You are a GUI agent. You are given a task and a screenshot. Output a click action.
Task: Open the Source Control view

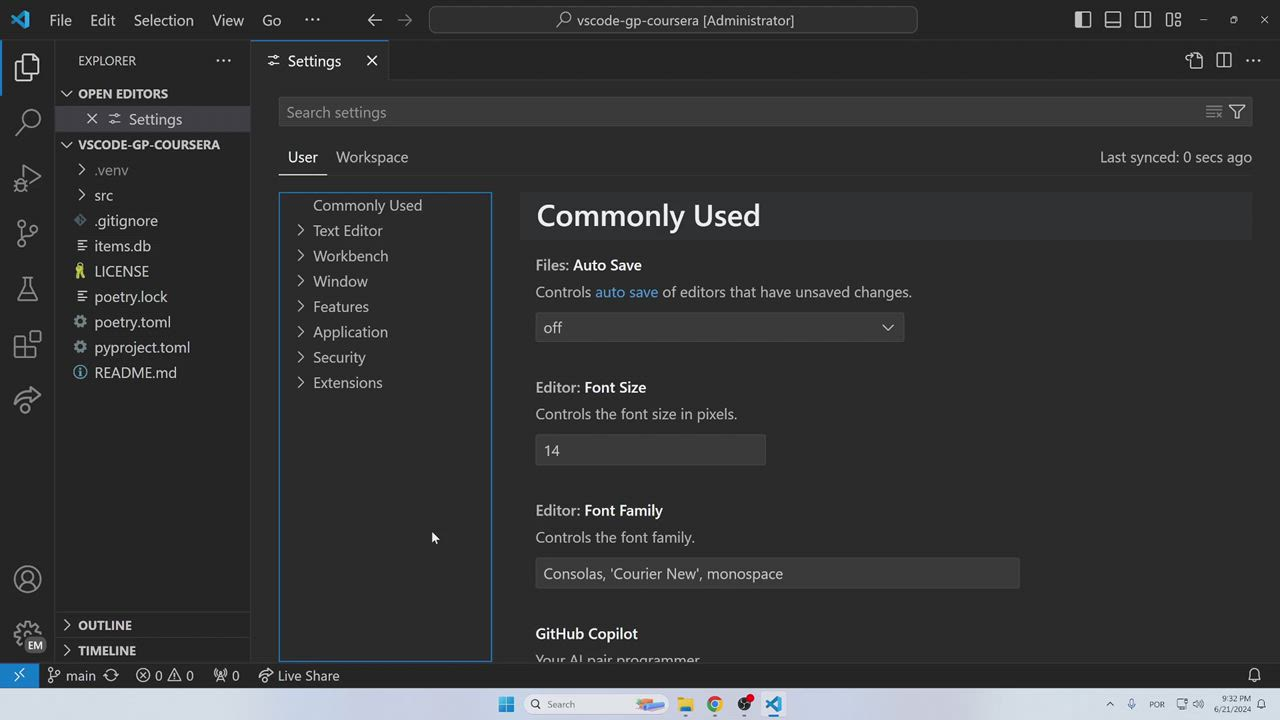click(27, 233)
